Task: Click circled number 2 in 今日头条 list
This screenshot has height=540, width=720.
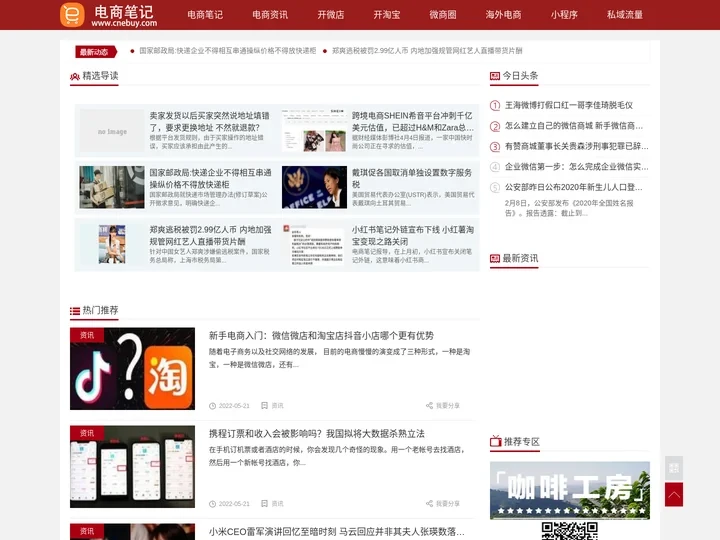Action: point(495,126)
